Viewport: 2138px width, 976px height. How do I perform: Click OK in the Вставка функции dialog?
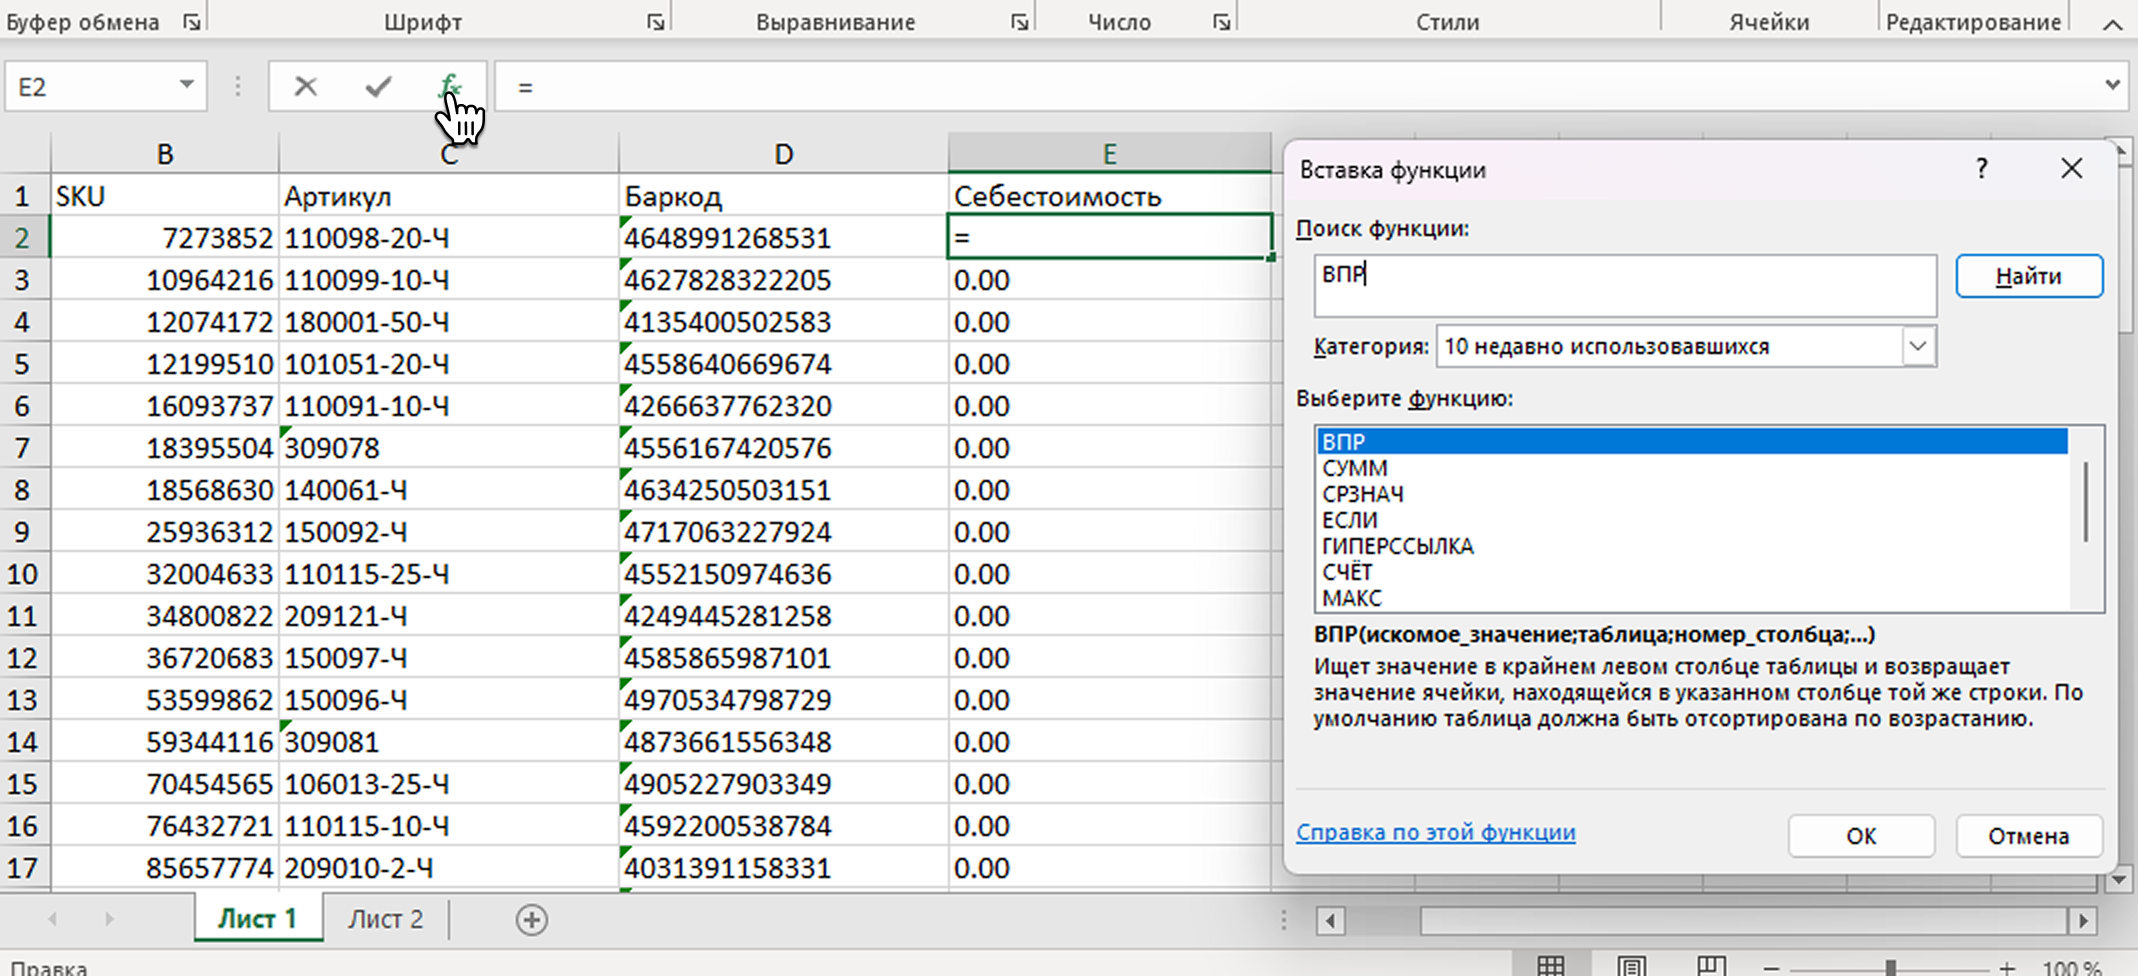(x=1860, y=836)
